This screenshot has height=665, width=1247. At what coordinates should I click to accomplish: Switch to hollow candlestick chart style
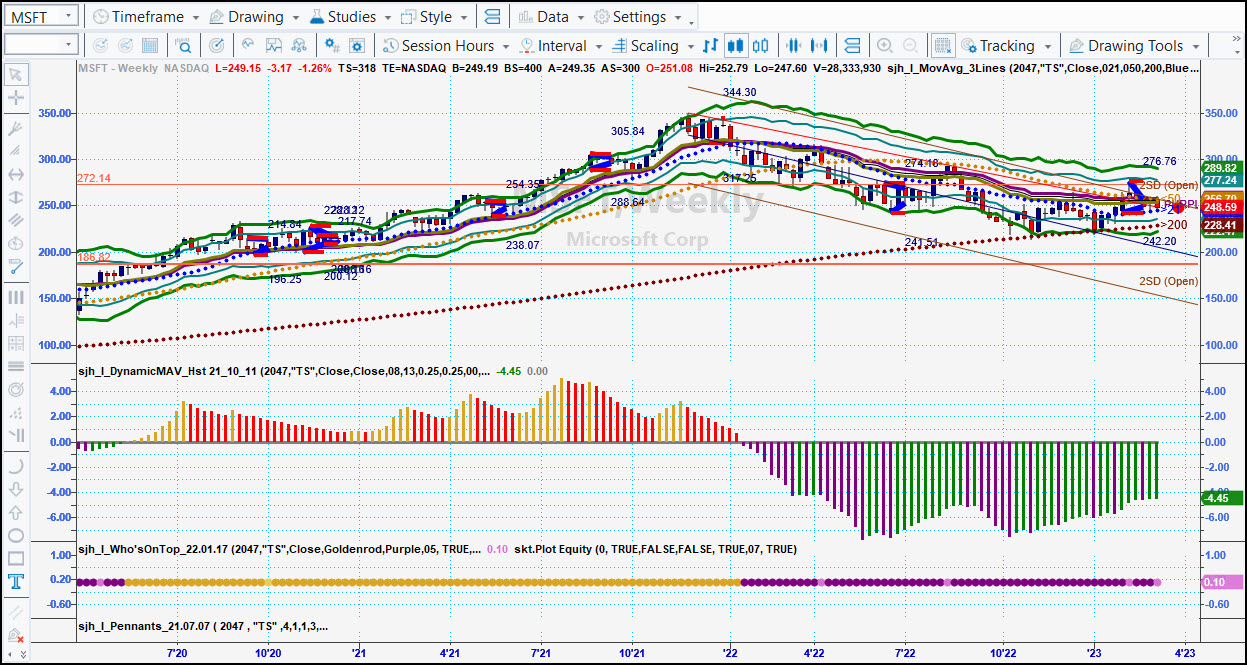point(760,45)
